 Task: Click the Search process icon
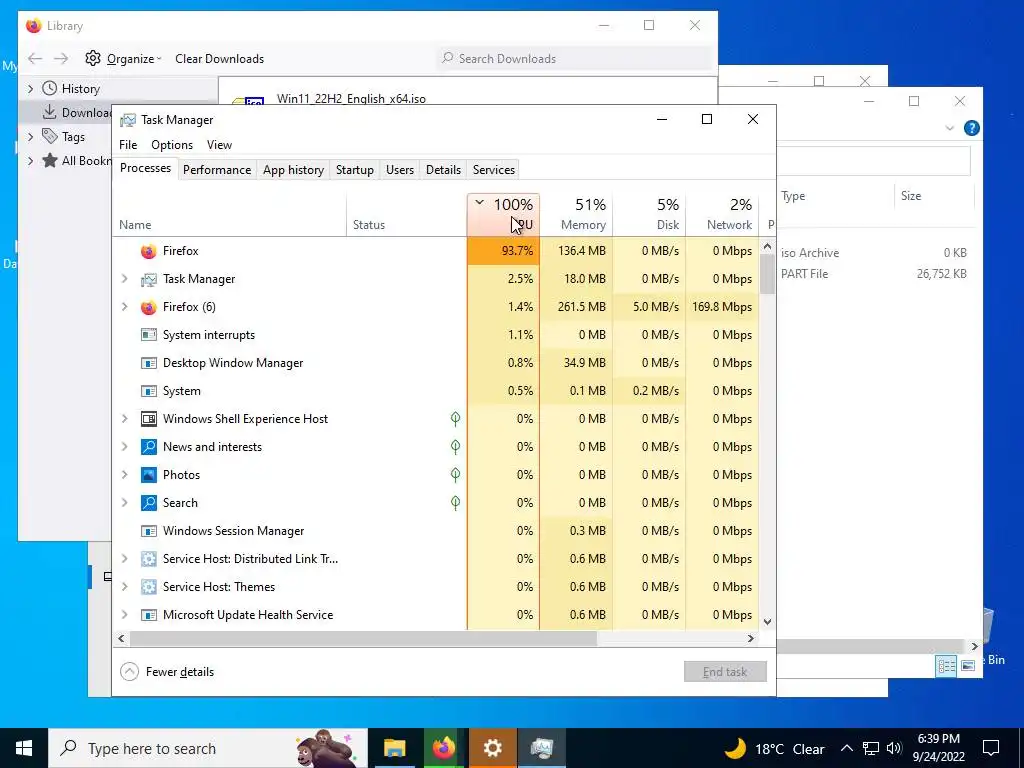(x=149, y=504)
